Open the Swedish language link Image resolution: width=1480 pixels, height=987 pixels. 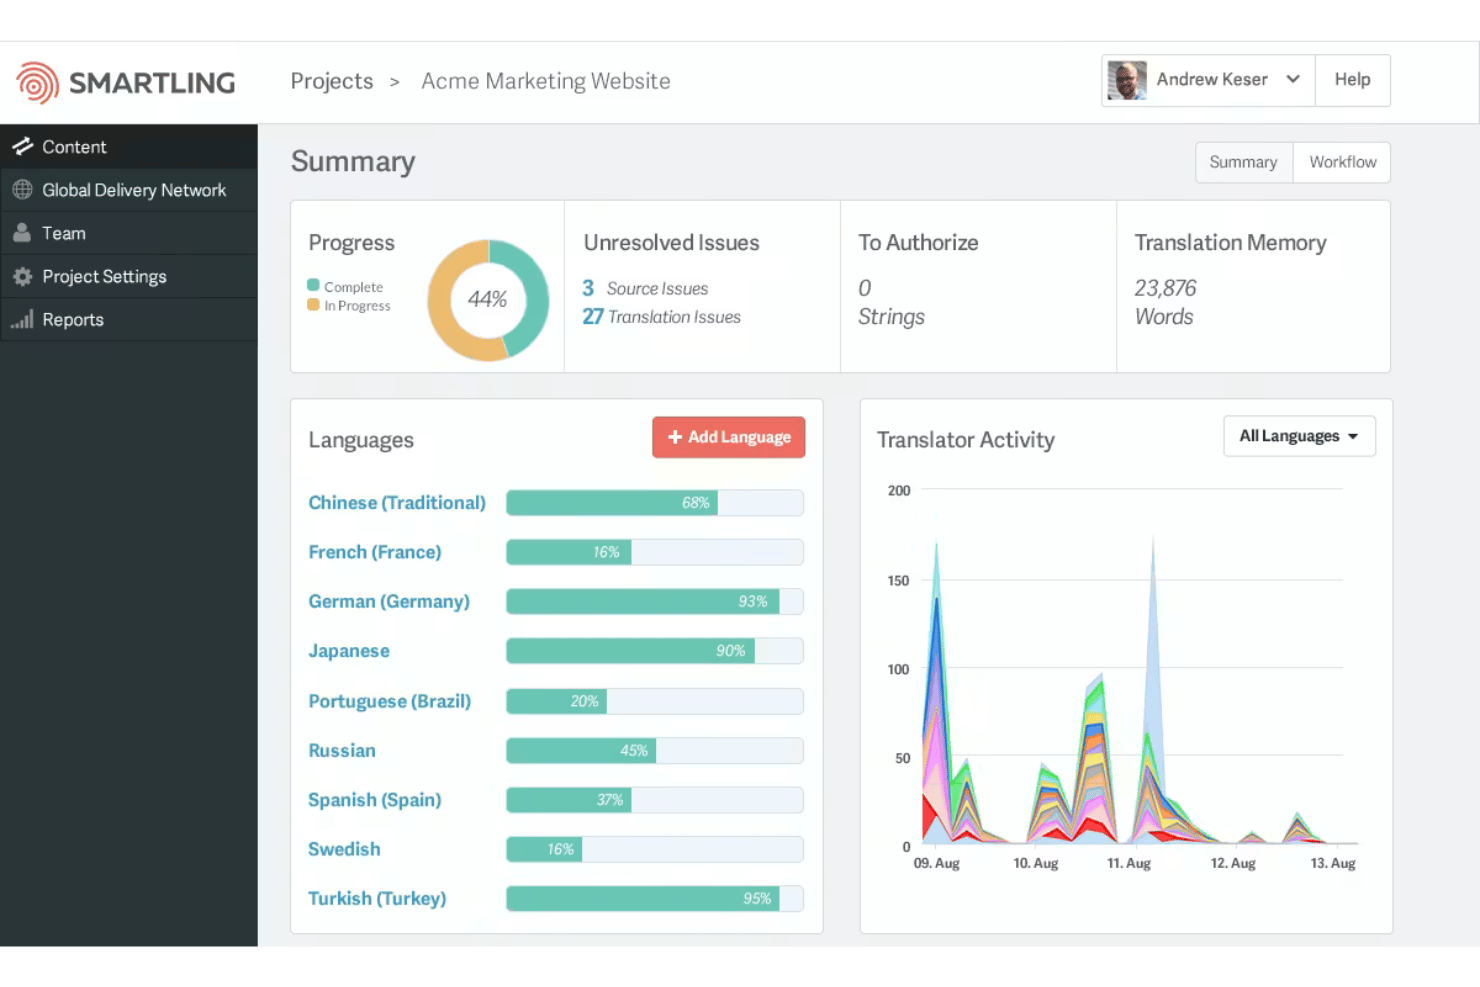[x=344, y=849]
